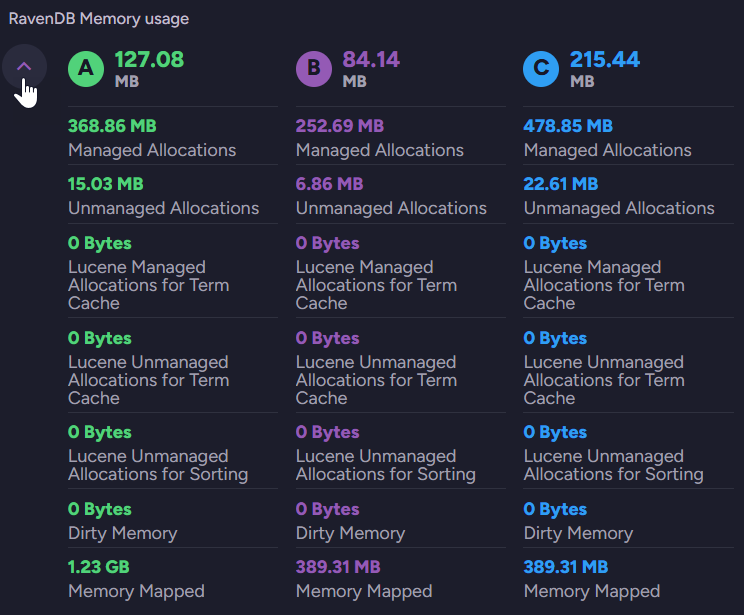Click node B's Lucene Unmanaged Term Cache label

coord(376,380)
